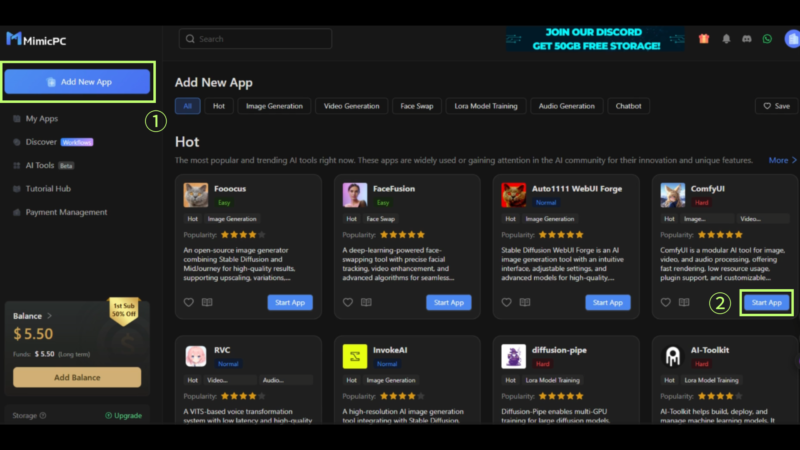This screenshot has width=800, height=450.
Task: Open the ComfyUI tutorial book icon
Action: coord(684,302)
